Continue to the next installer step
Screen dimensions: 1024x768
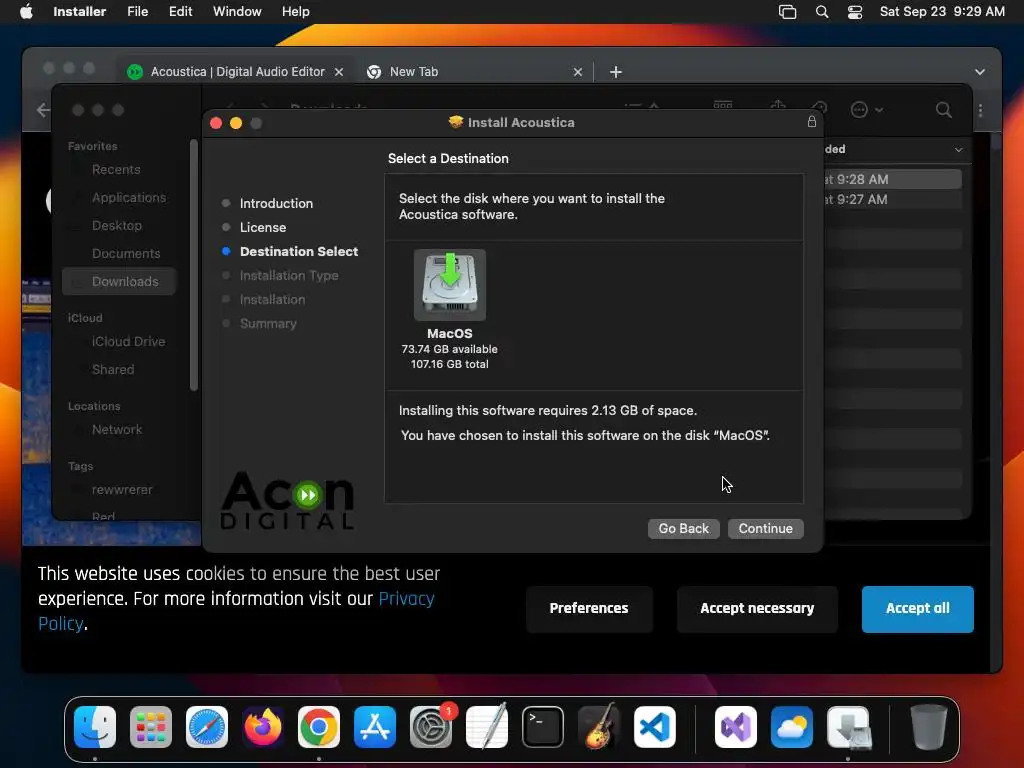coord(765,528)
